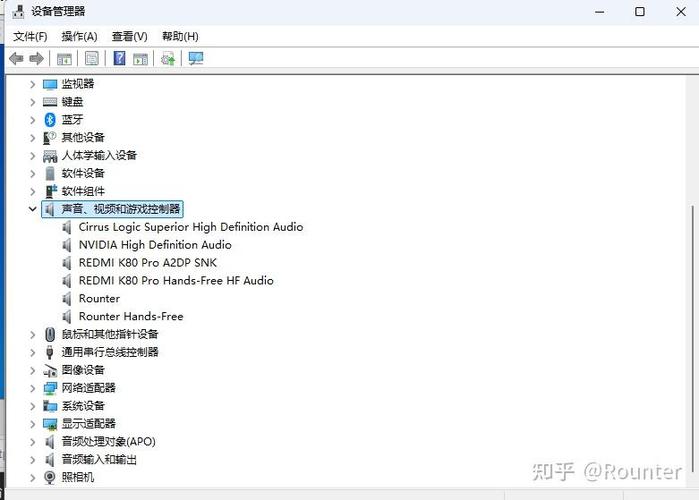
Task: Expand the 通用串行总线控制器 node
Action: pos(33,352)
